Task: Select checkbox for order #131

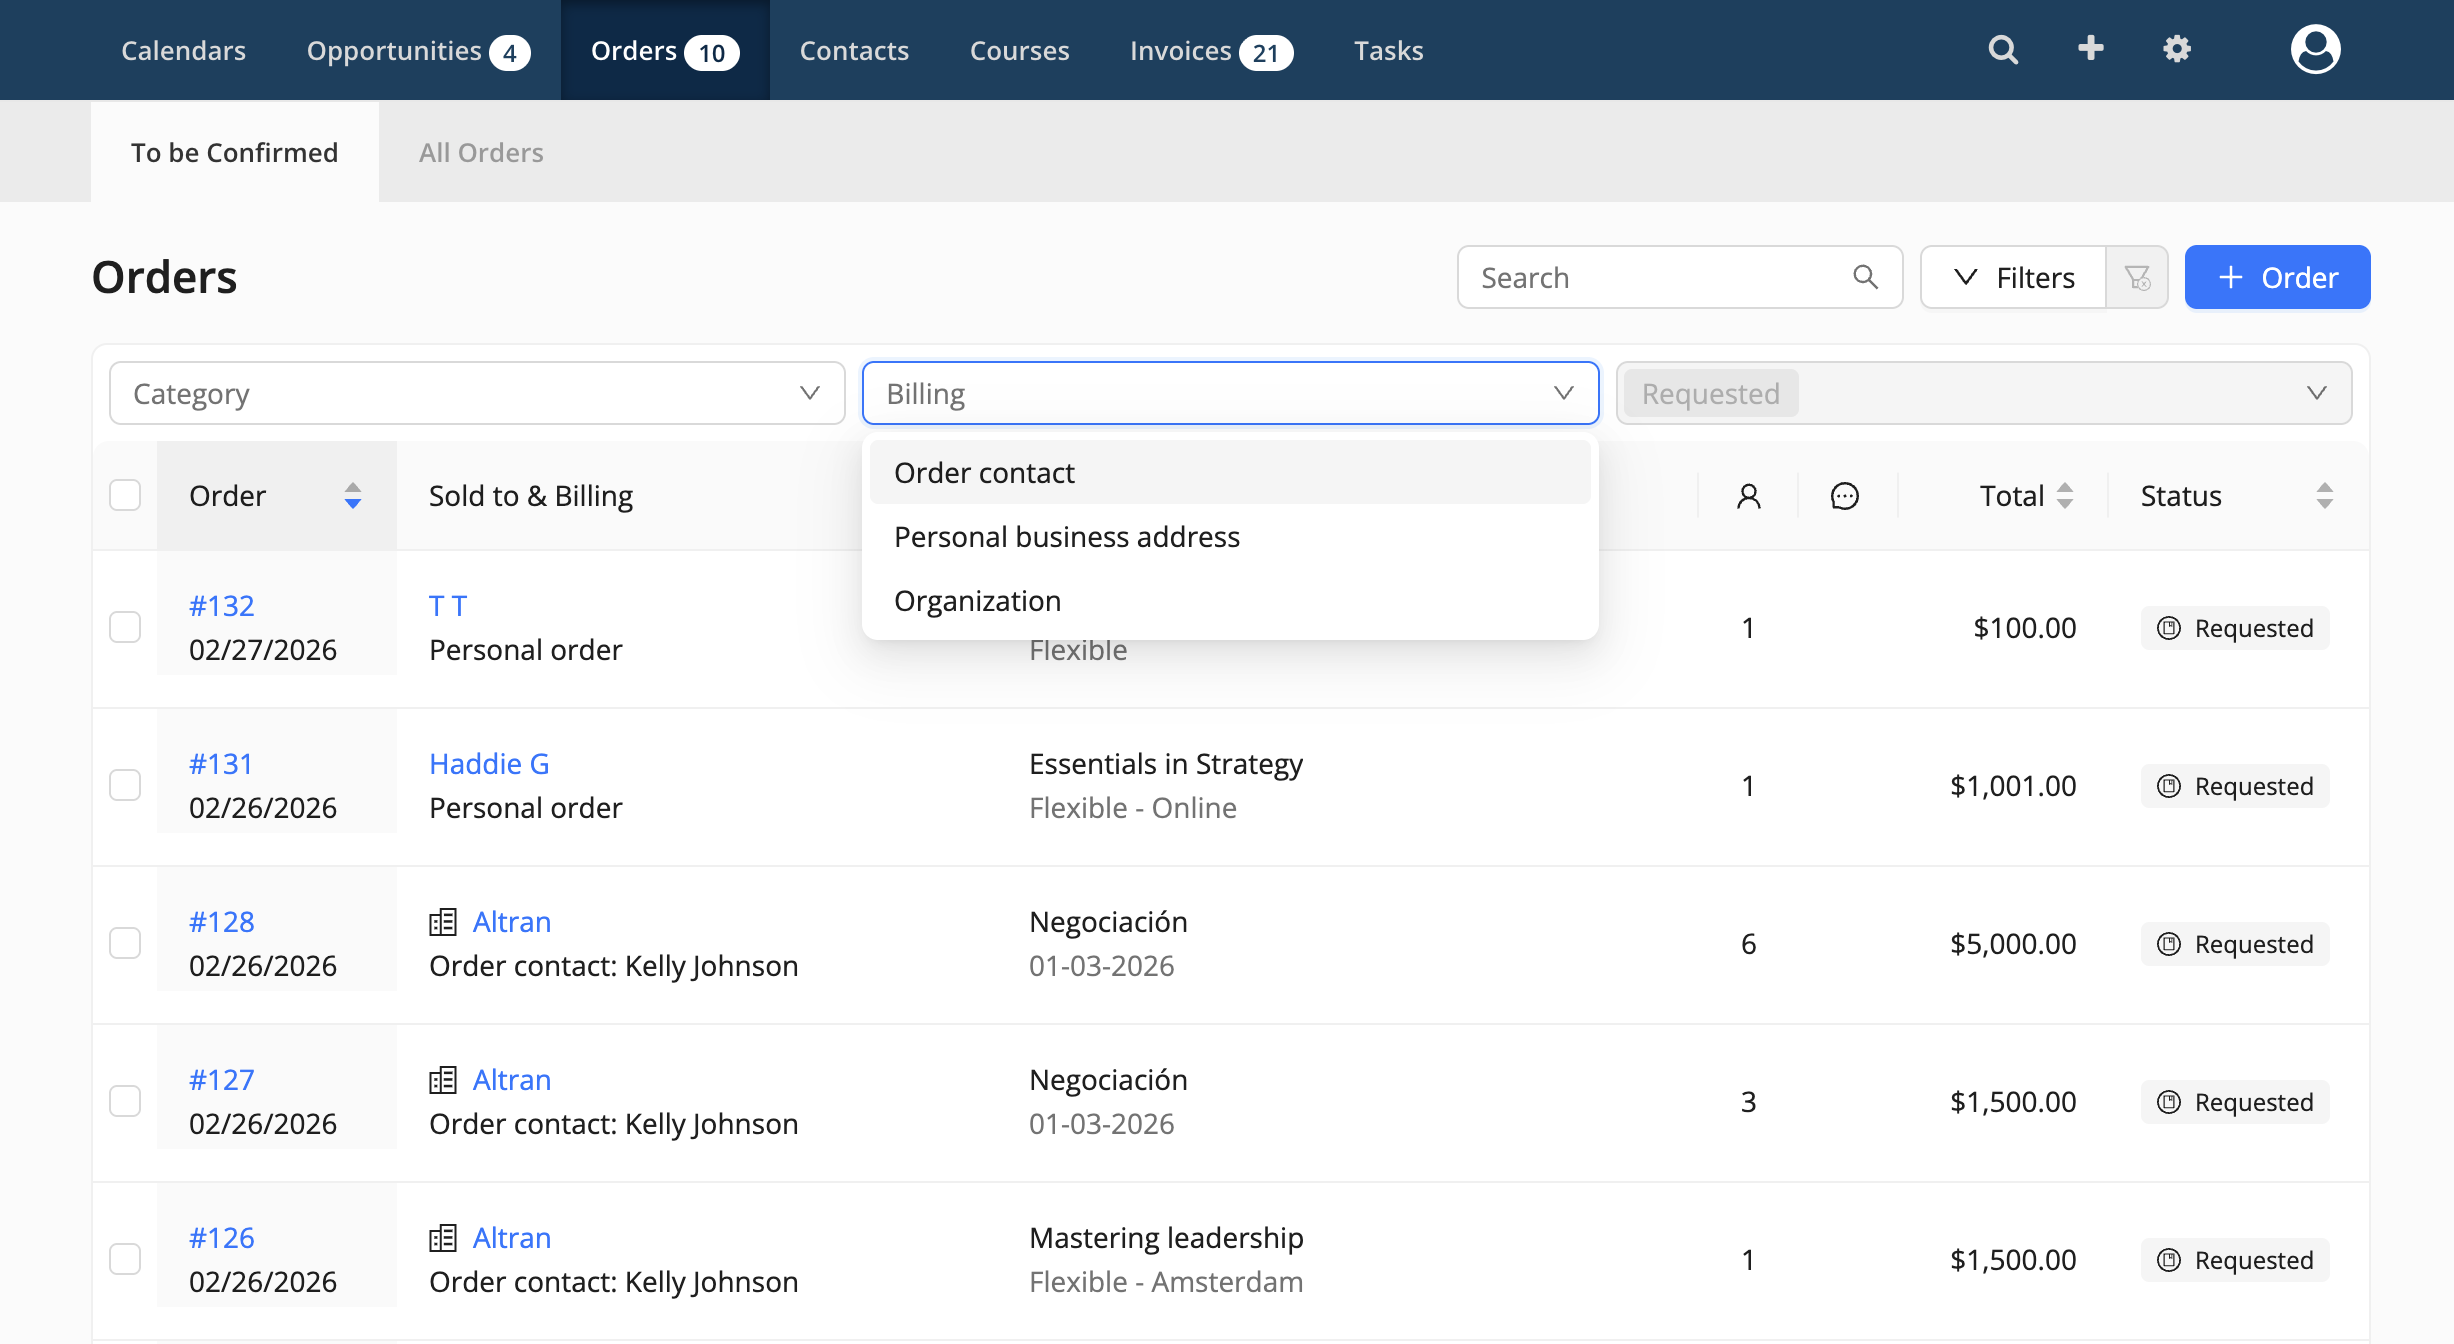Action: [x=125, y=785]
